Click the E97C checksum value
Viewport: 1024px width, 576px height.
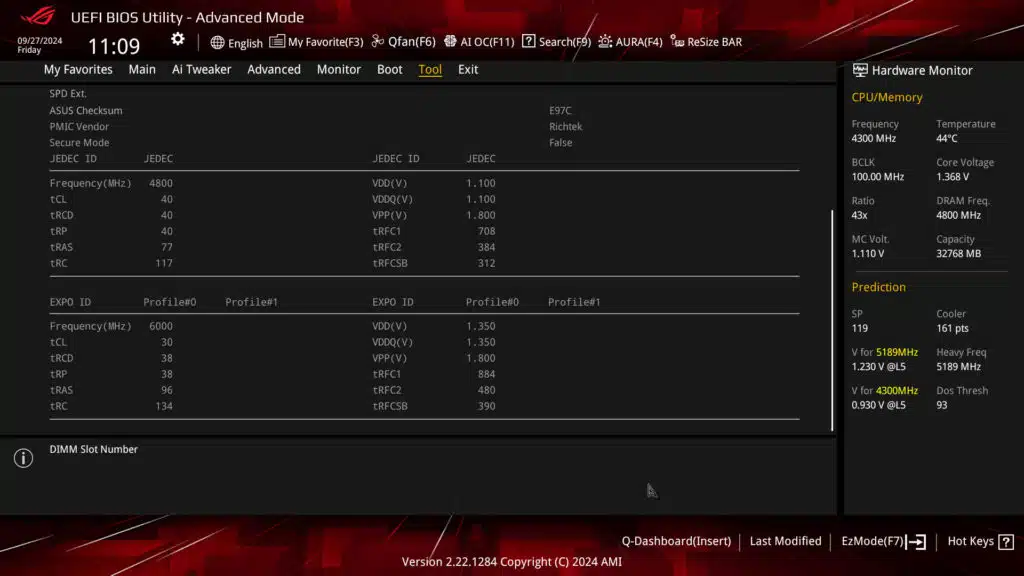click(560, 110)
